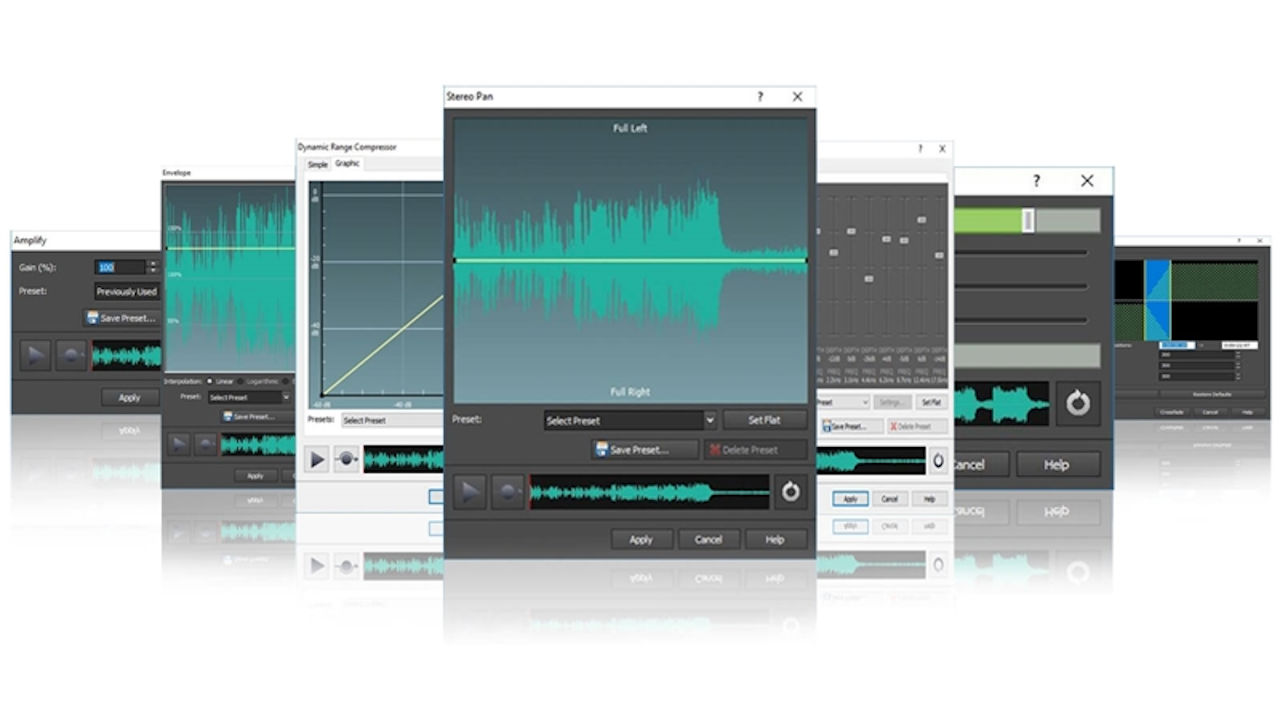The width and height of the screenshot is (1280, 720).
Task: Adjust the green slider handle in sixth dialog
Action: 1027,221
